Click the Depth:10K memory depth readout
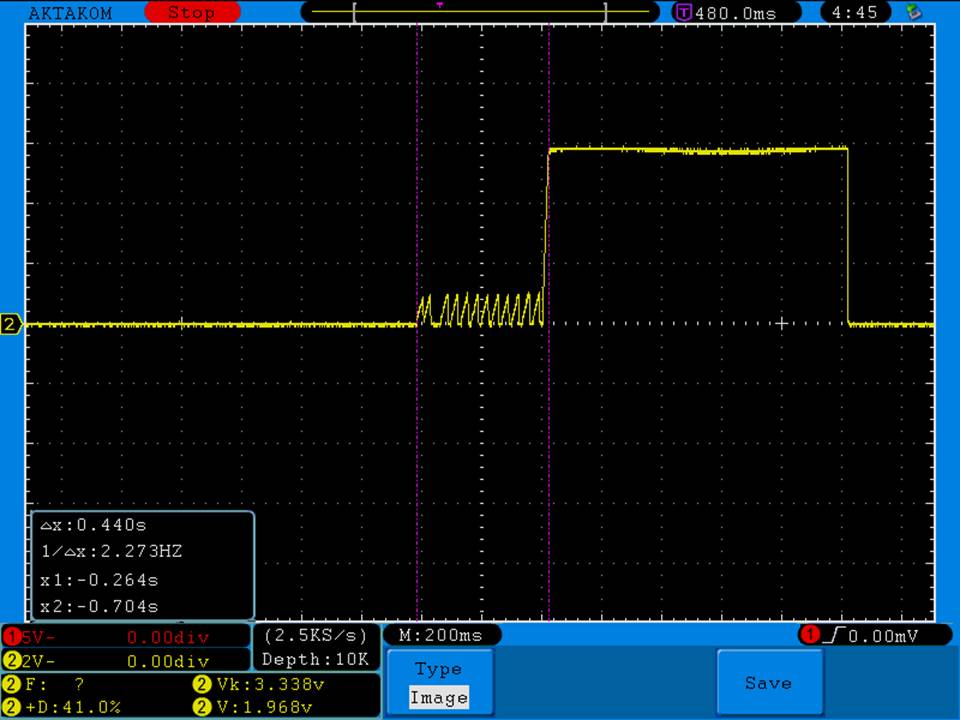Image resolution: width=960 pixels, height=720 pixels. [x=315, y=659]
